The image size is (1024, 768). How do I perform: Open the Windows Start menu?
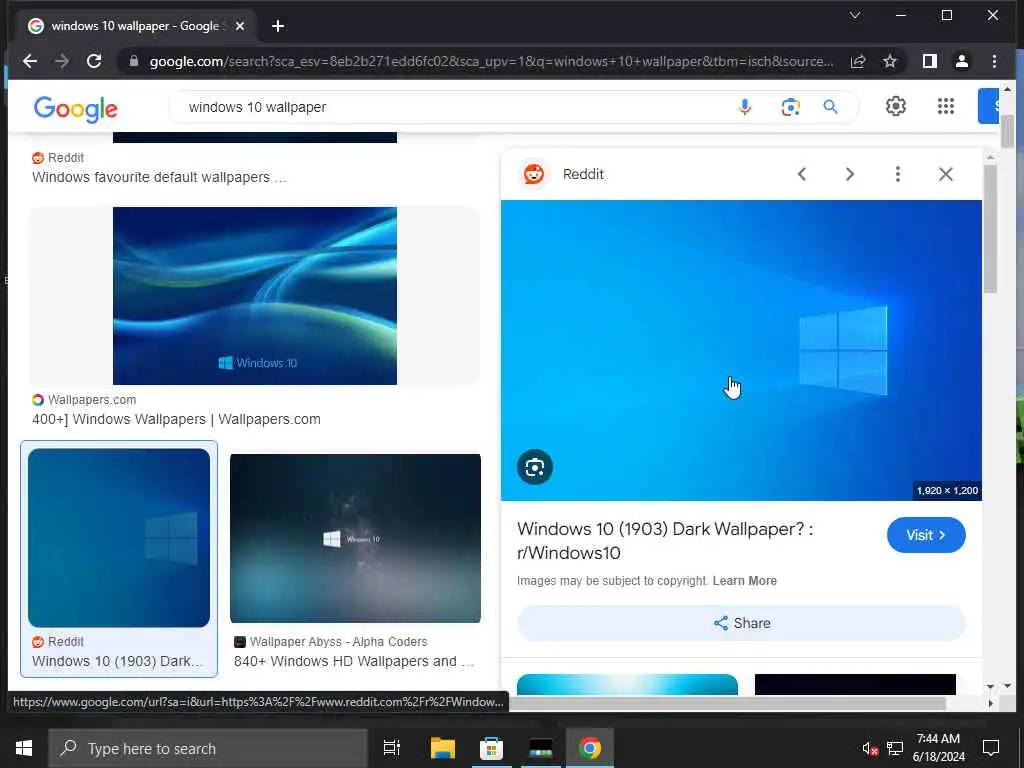tap(24, 748)
